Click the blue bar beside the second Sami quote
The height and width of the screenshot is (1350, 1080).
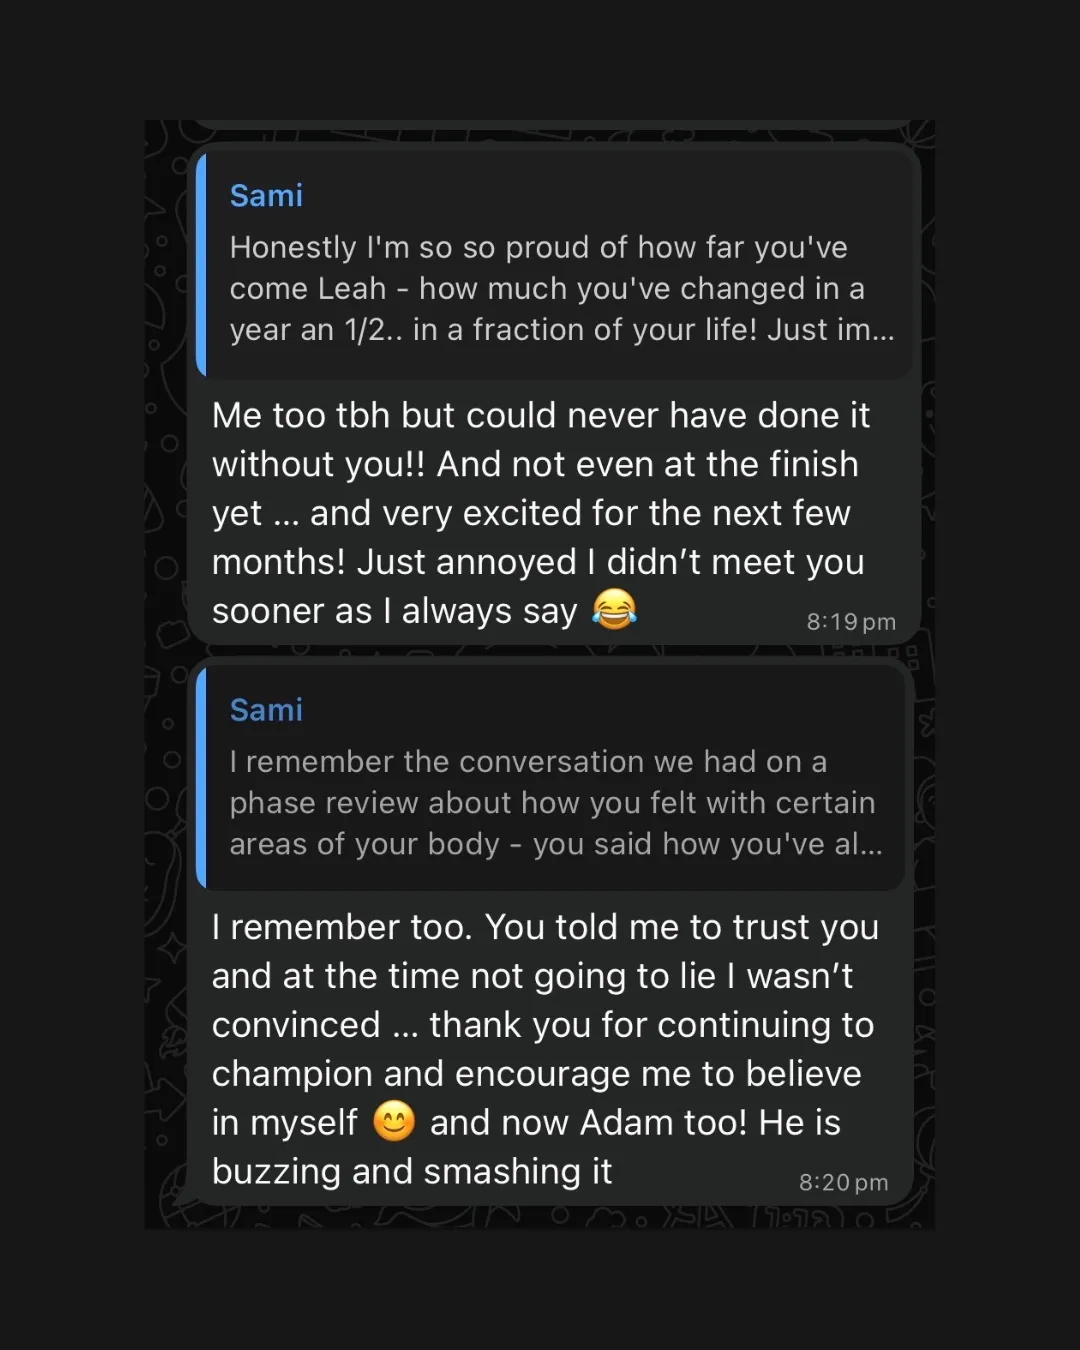201,778
